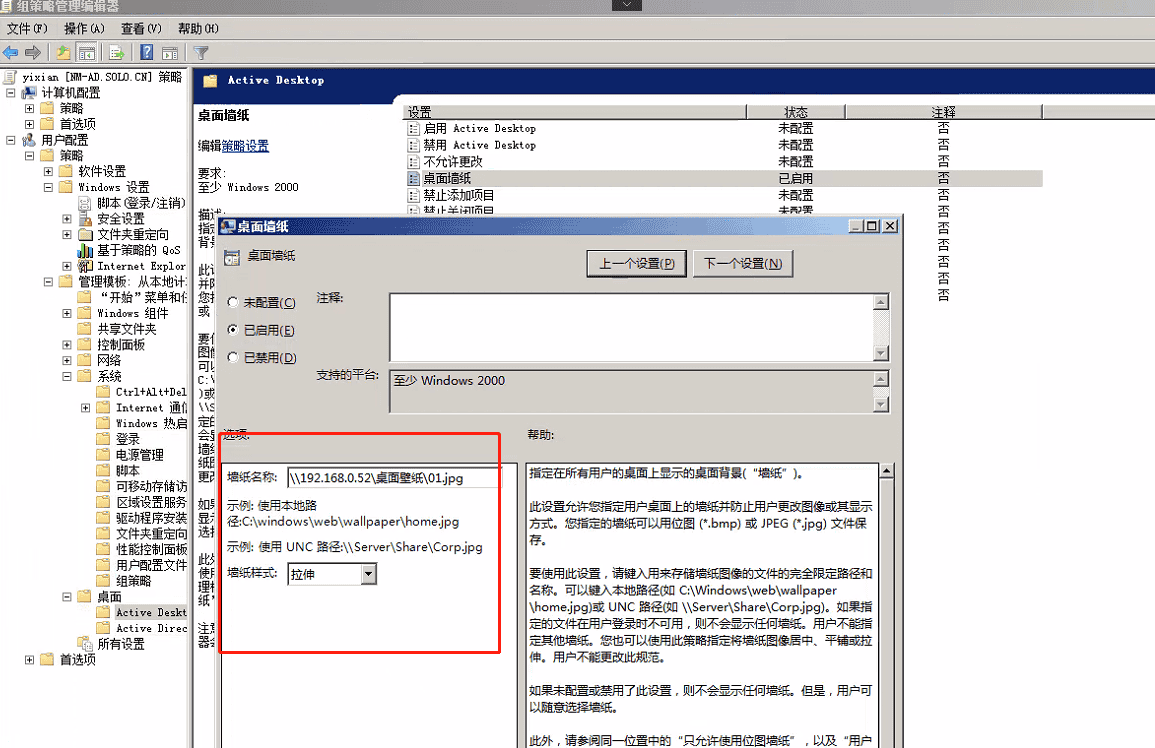Toggle the show/hide console tree toolbar icon

85,52
